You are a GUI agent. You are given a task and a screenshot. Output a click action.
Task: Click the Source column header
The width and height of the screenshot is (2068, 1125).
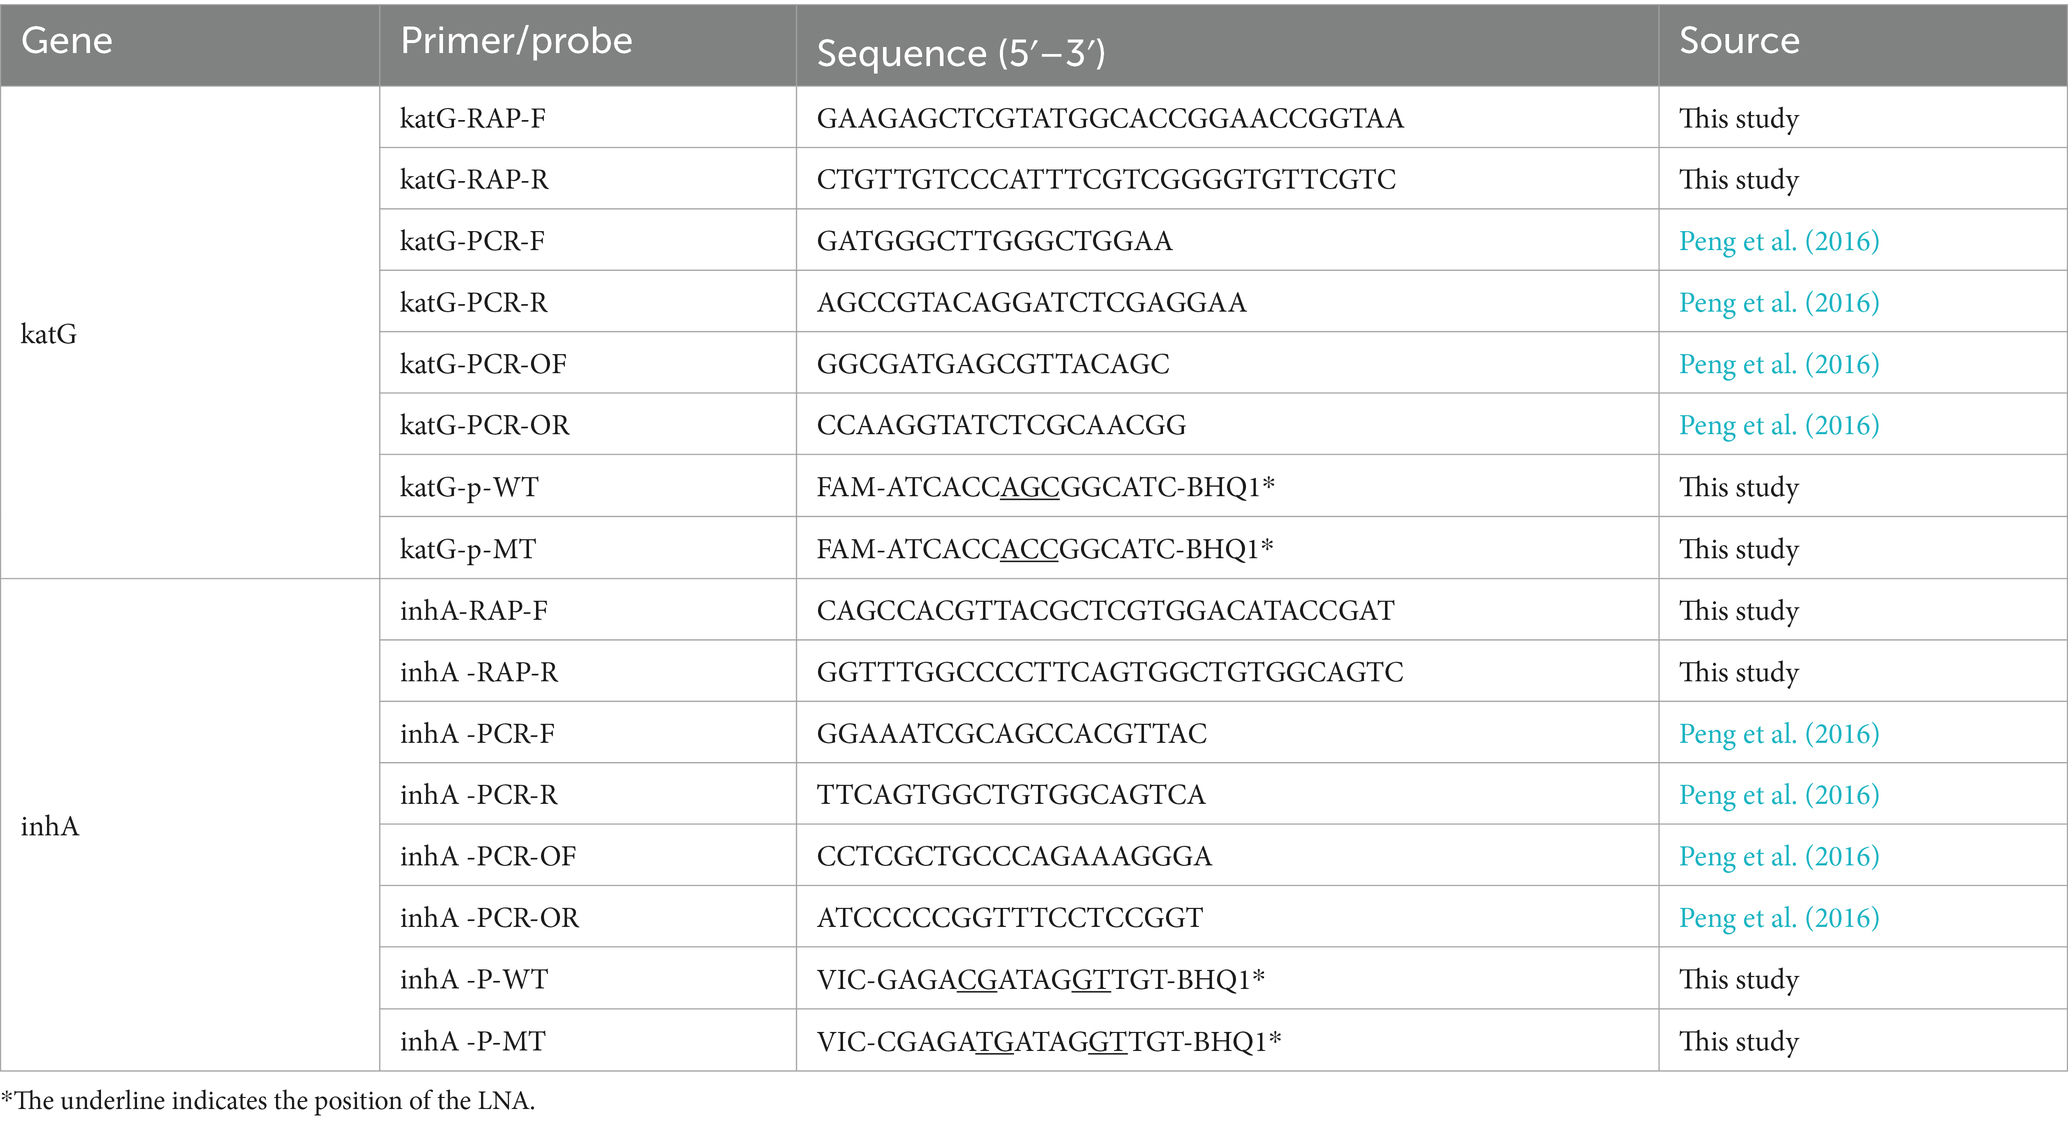1739,41
